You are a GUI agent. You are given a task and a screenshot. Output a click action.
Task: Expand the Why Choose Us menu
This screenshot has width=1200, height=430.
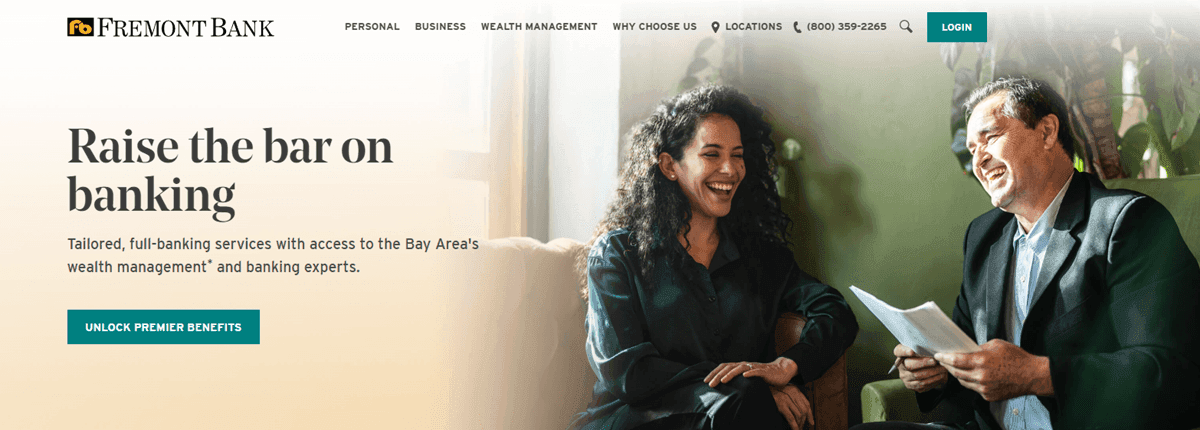pos(654,27)
